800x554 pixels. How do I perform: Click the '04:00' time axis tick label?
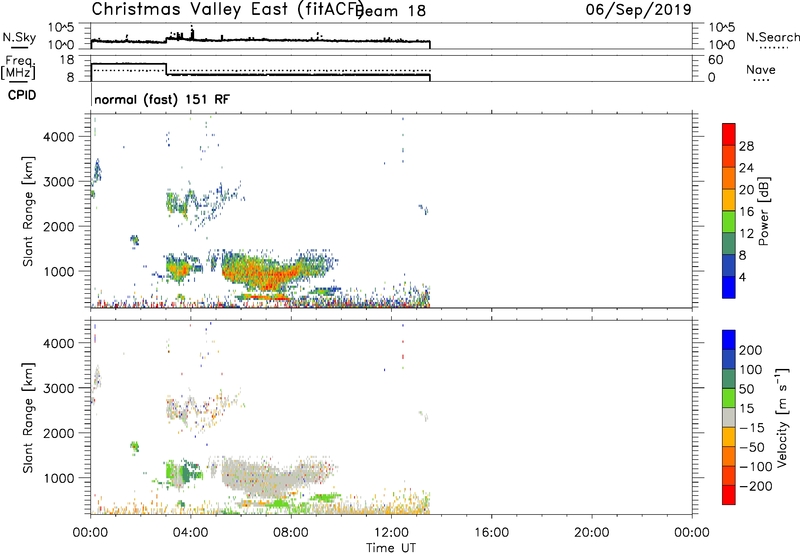pyautogui.click(x=191, y=533)
